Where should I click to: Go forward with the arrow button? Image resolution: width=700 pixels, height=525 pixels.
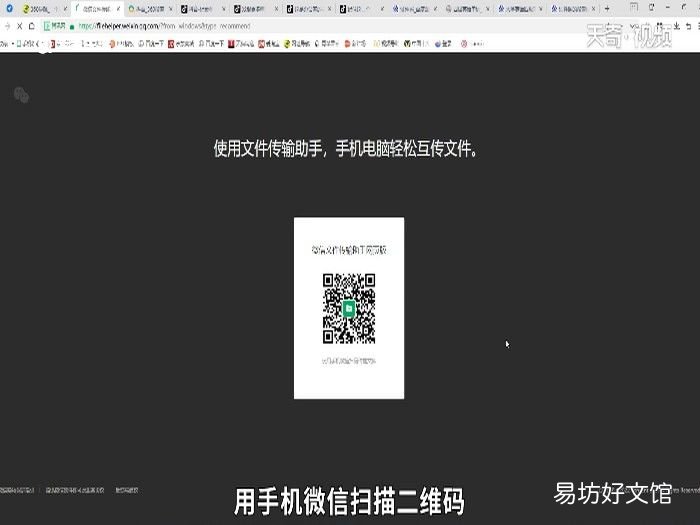[x=7, y=26]
